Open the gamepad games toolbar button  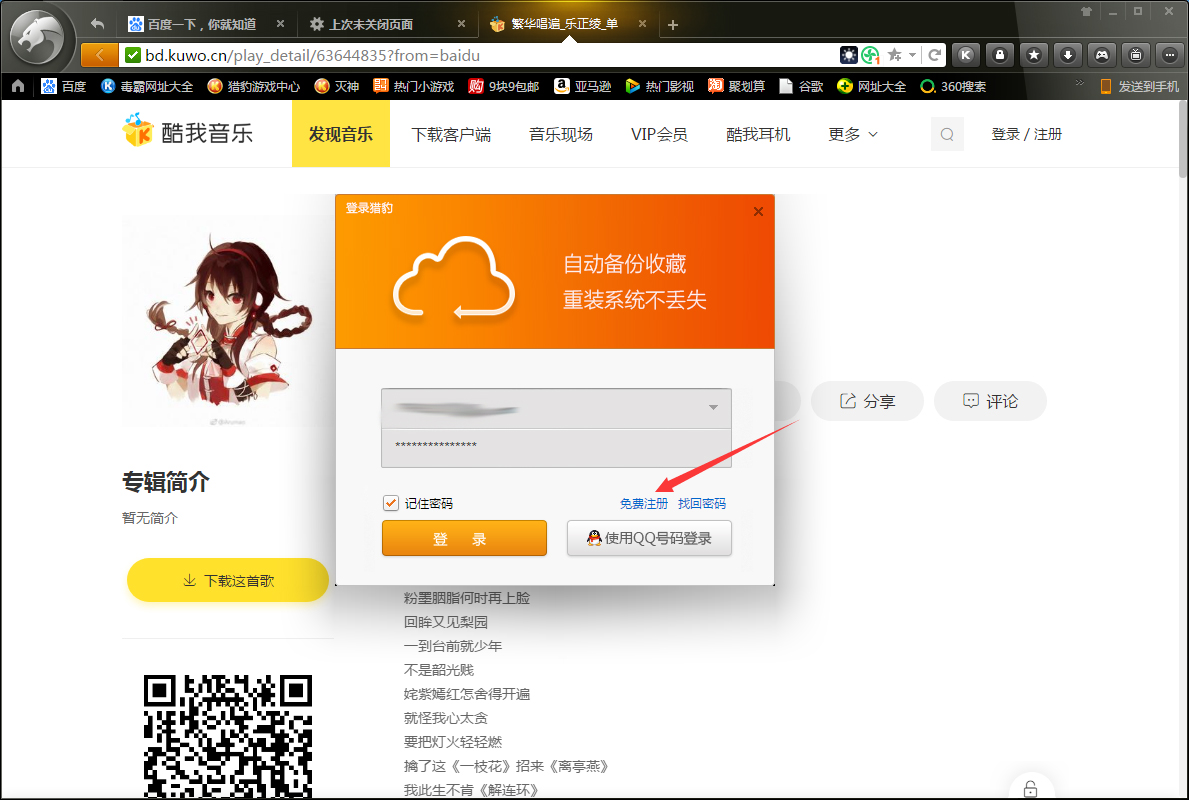(1102, 55)
